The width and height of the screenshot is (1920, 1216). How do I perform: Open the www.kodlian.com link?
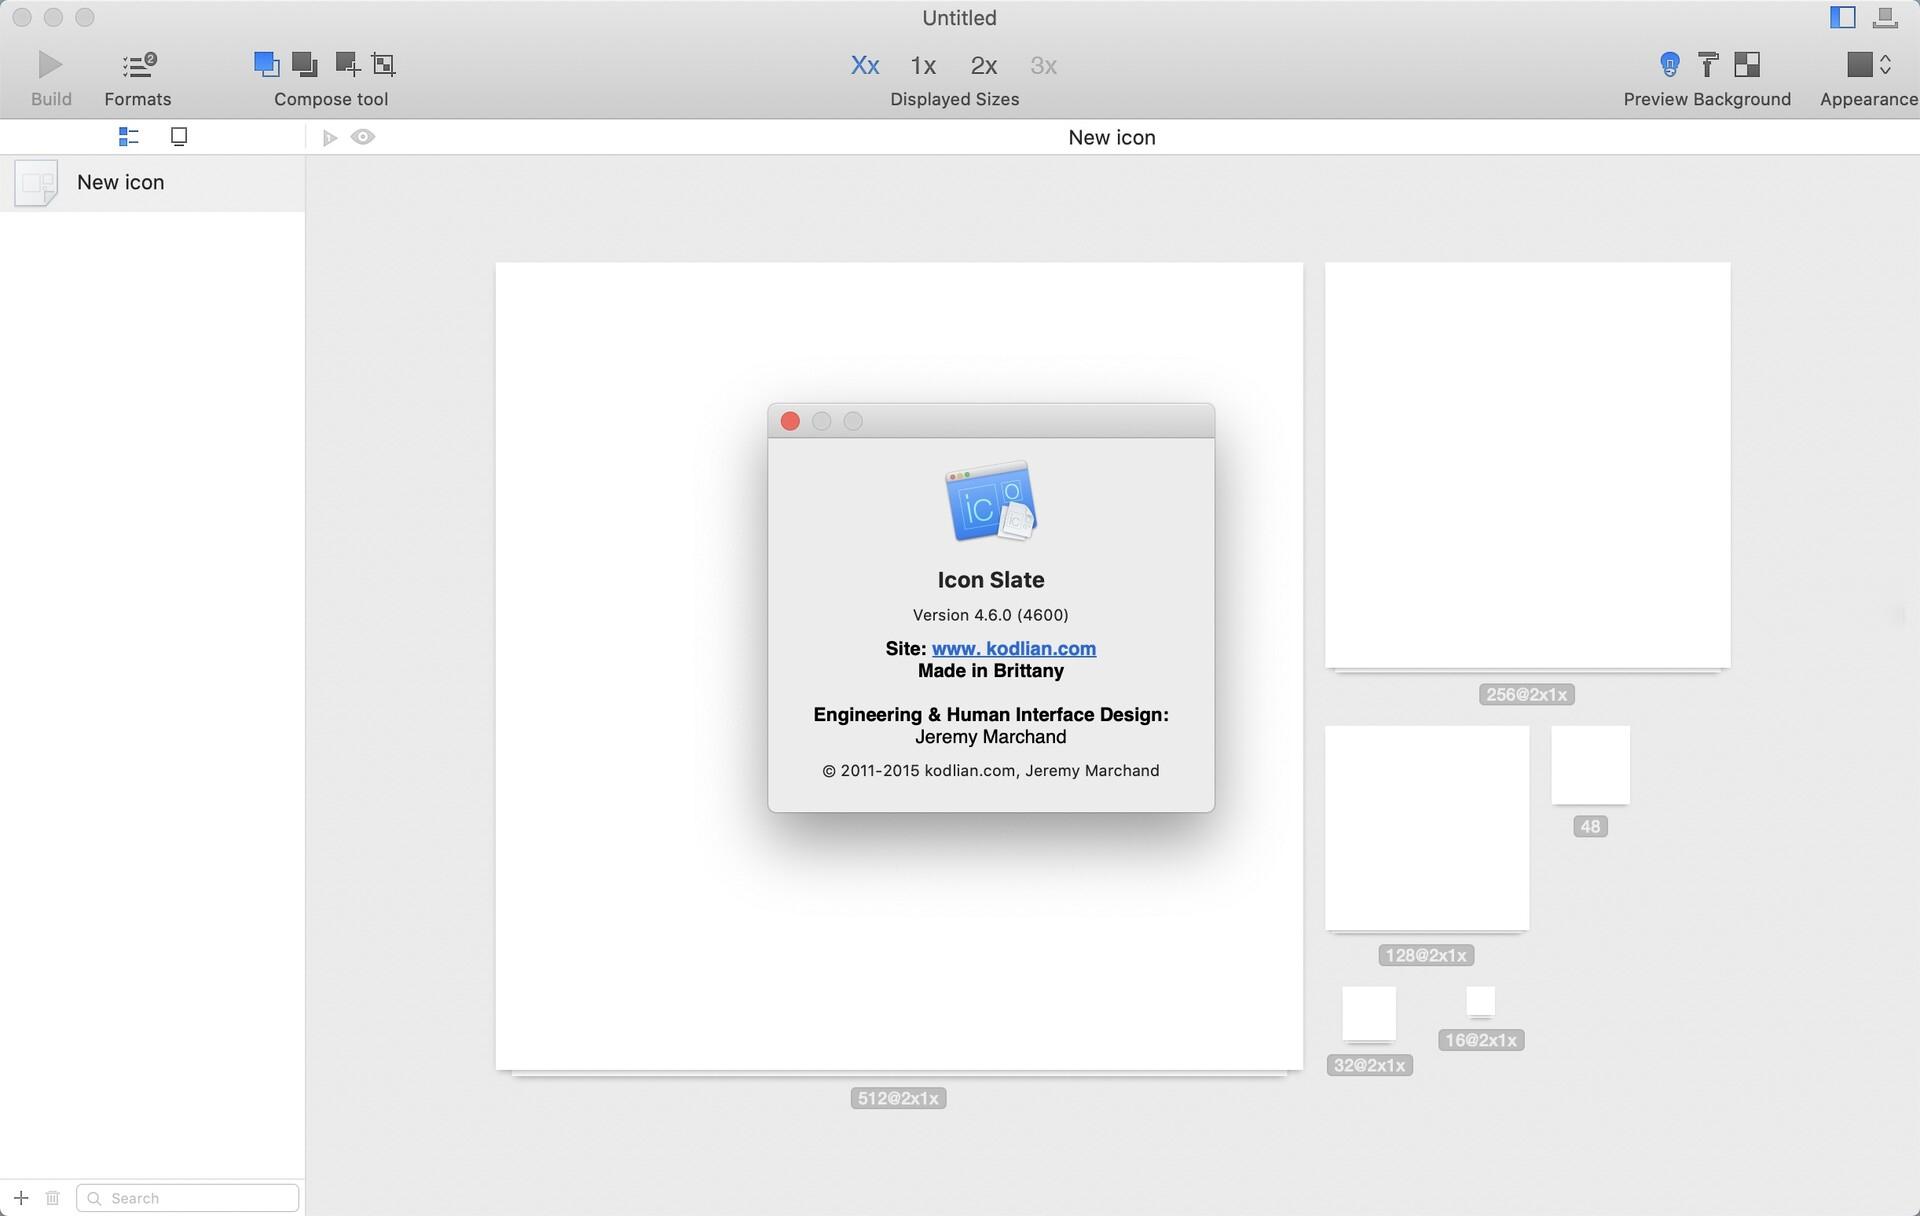click(x=1014, y=648)
